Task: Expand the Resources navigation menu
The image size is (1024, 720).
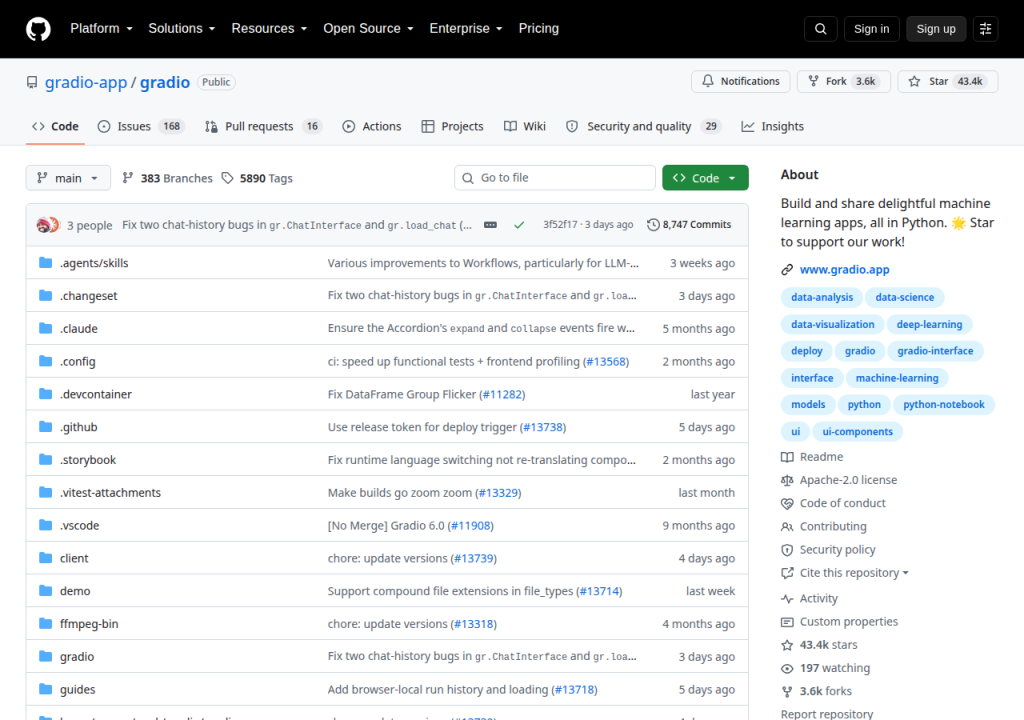Action: 269,29
